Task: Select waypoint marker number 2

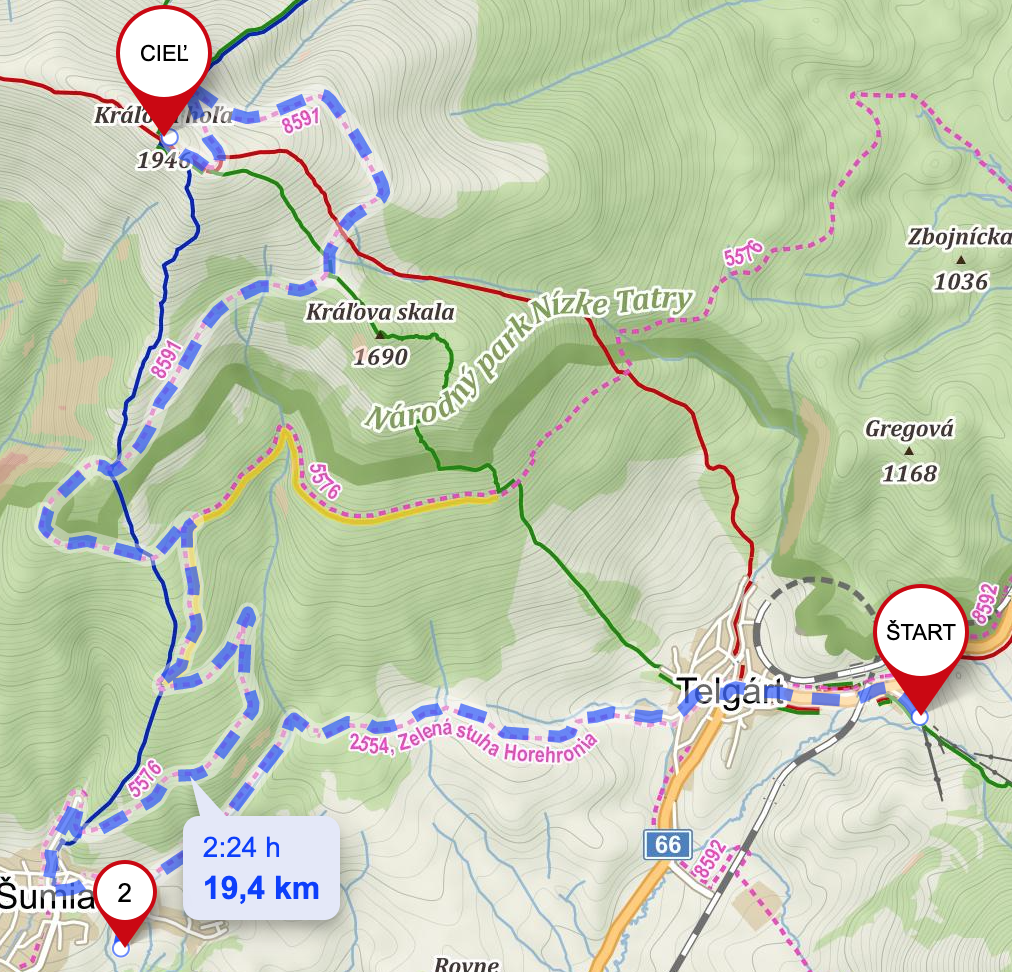Action: pos(125,902)
